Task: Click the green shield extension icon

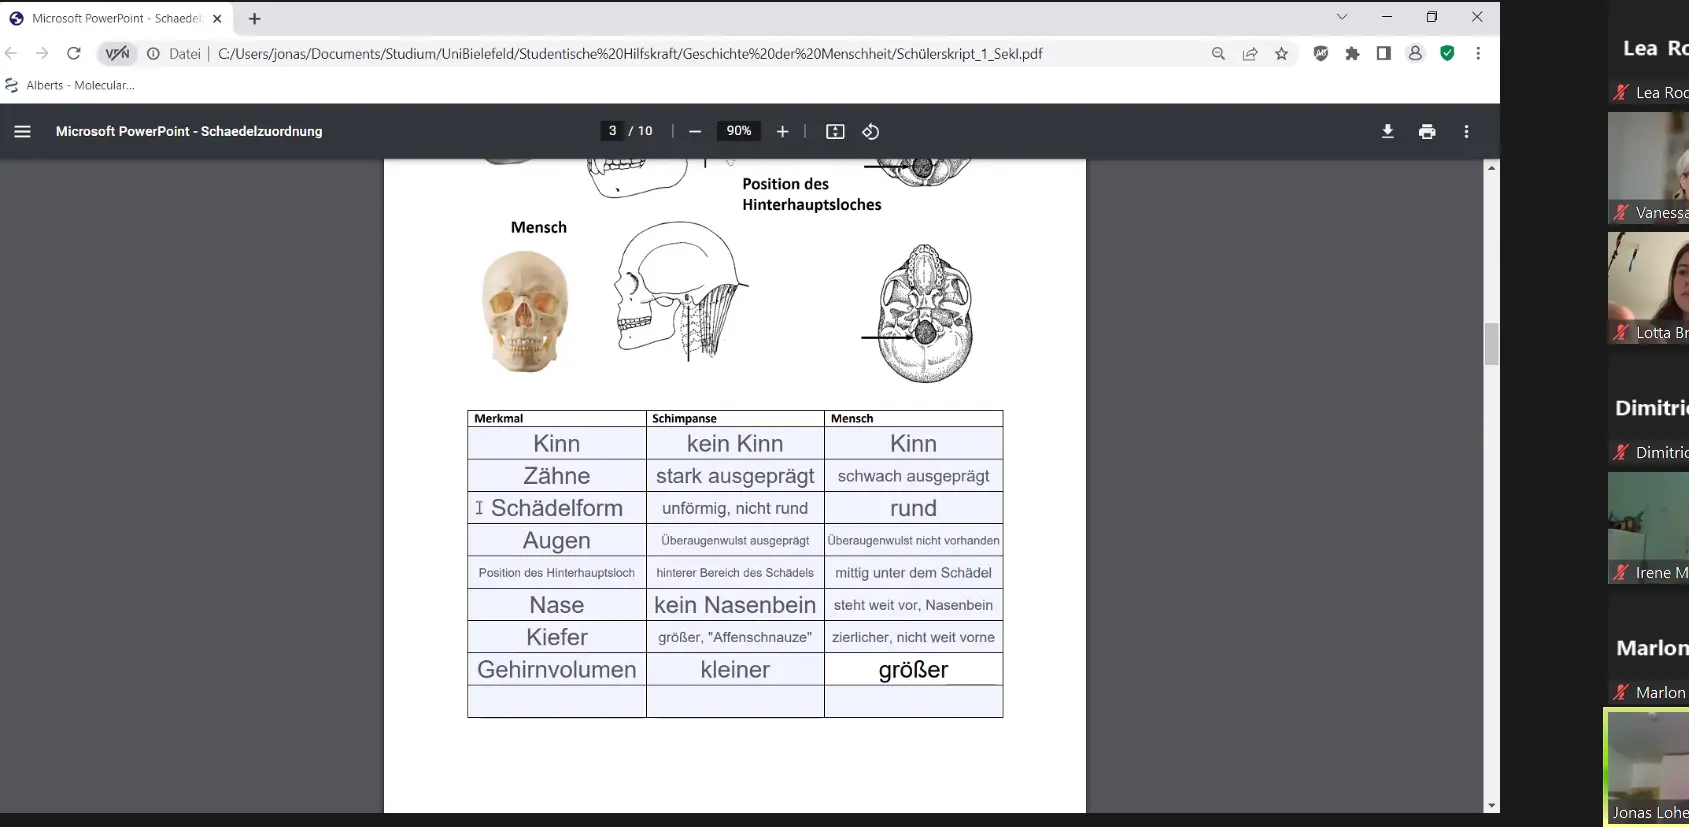Action: [1447, 54]
